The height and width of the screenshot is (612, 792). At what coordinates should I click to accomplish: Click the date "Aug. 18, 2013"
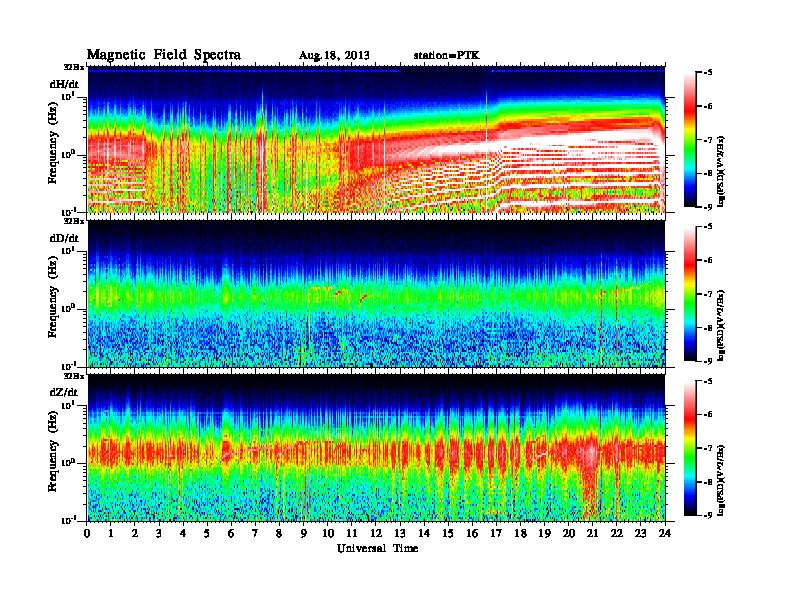coord(334,55)
